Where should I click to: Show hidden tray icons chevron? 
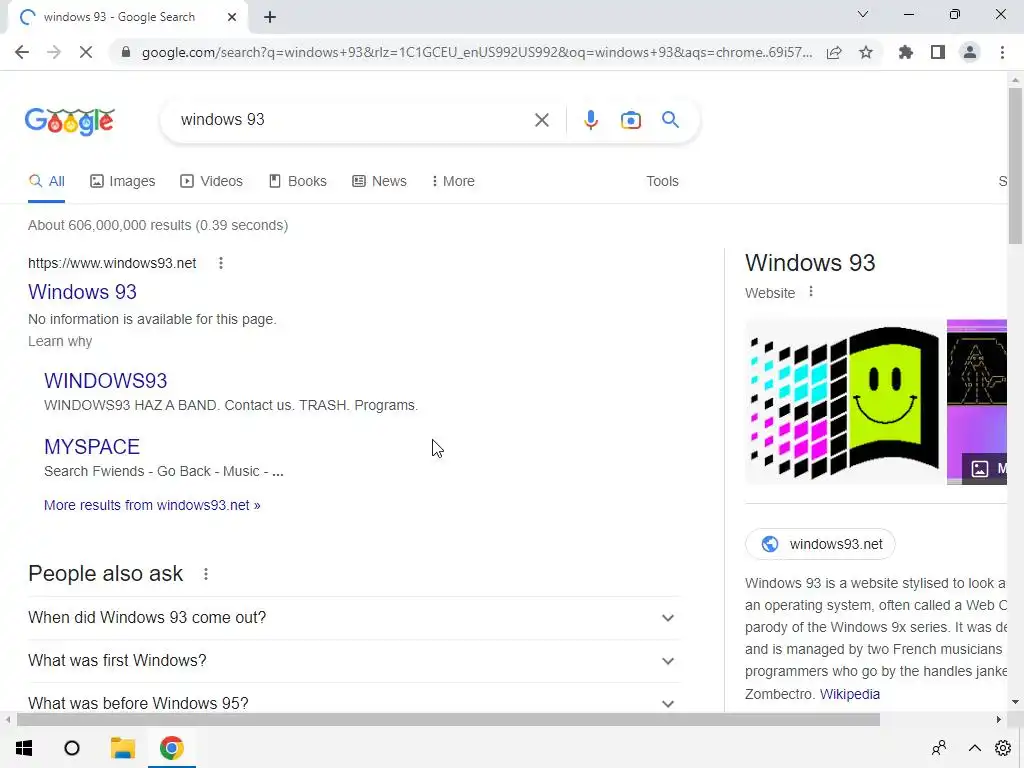(974, 748)
